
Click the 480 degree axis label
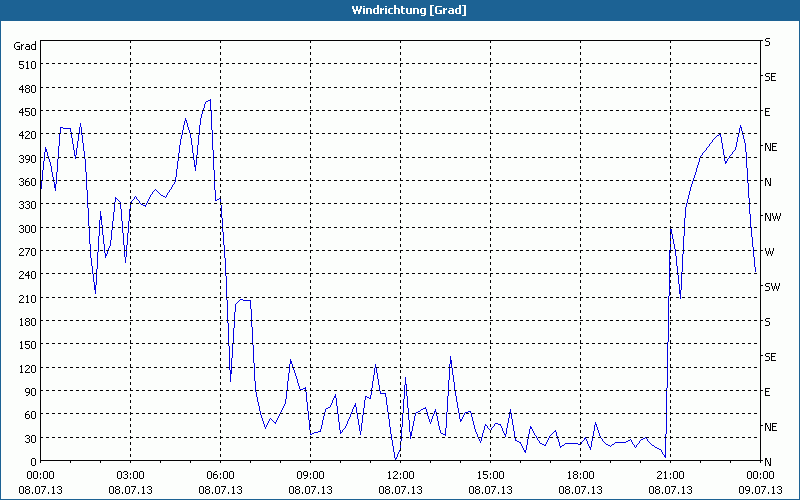click(x=28, y=89)
